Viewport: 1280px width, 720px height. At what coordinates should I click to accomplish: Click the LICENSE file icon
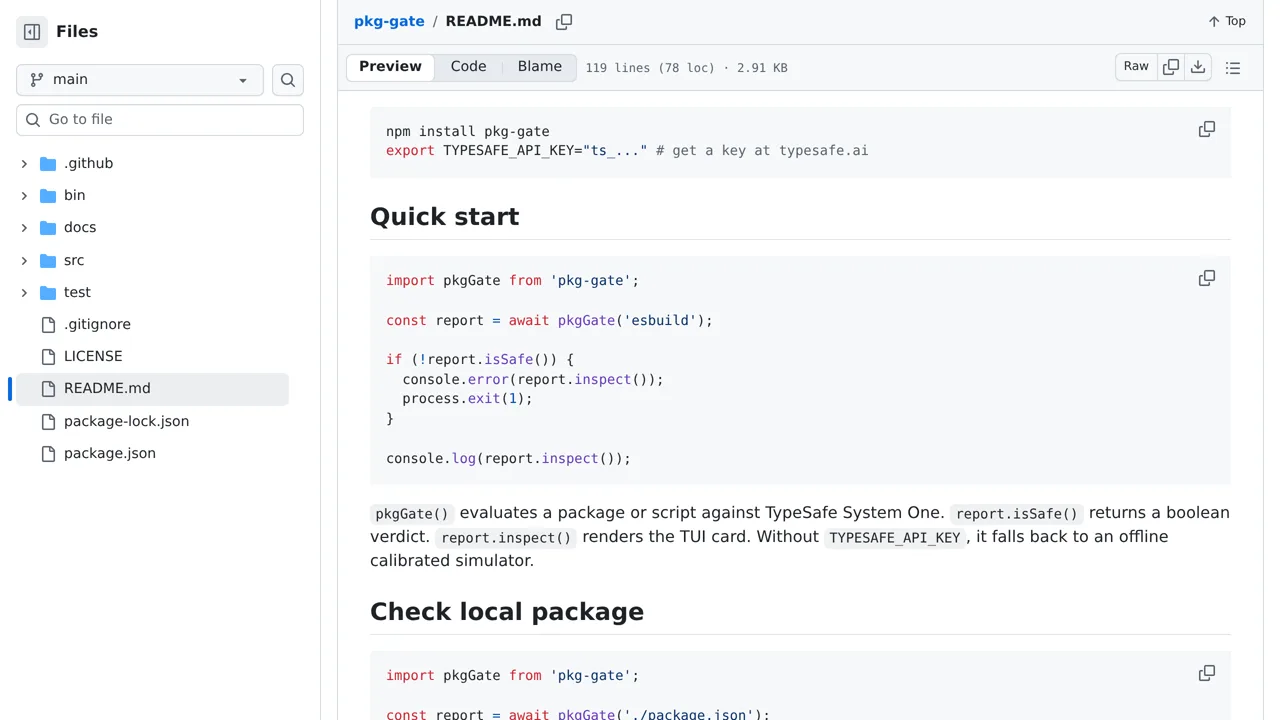(48, 357)
